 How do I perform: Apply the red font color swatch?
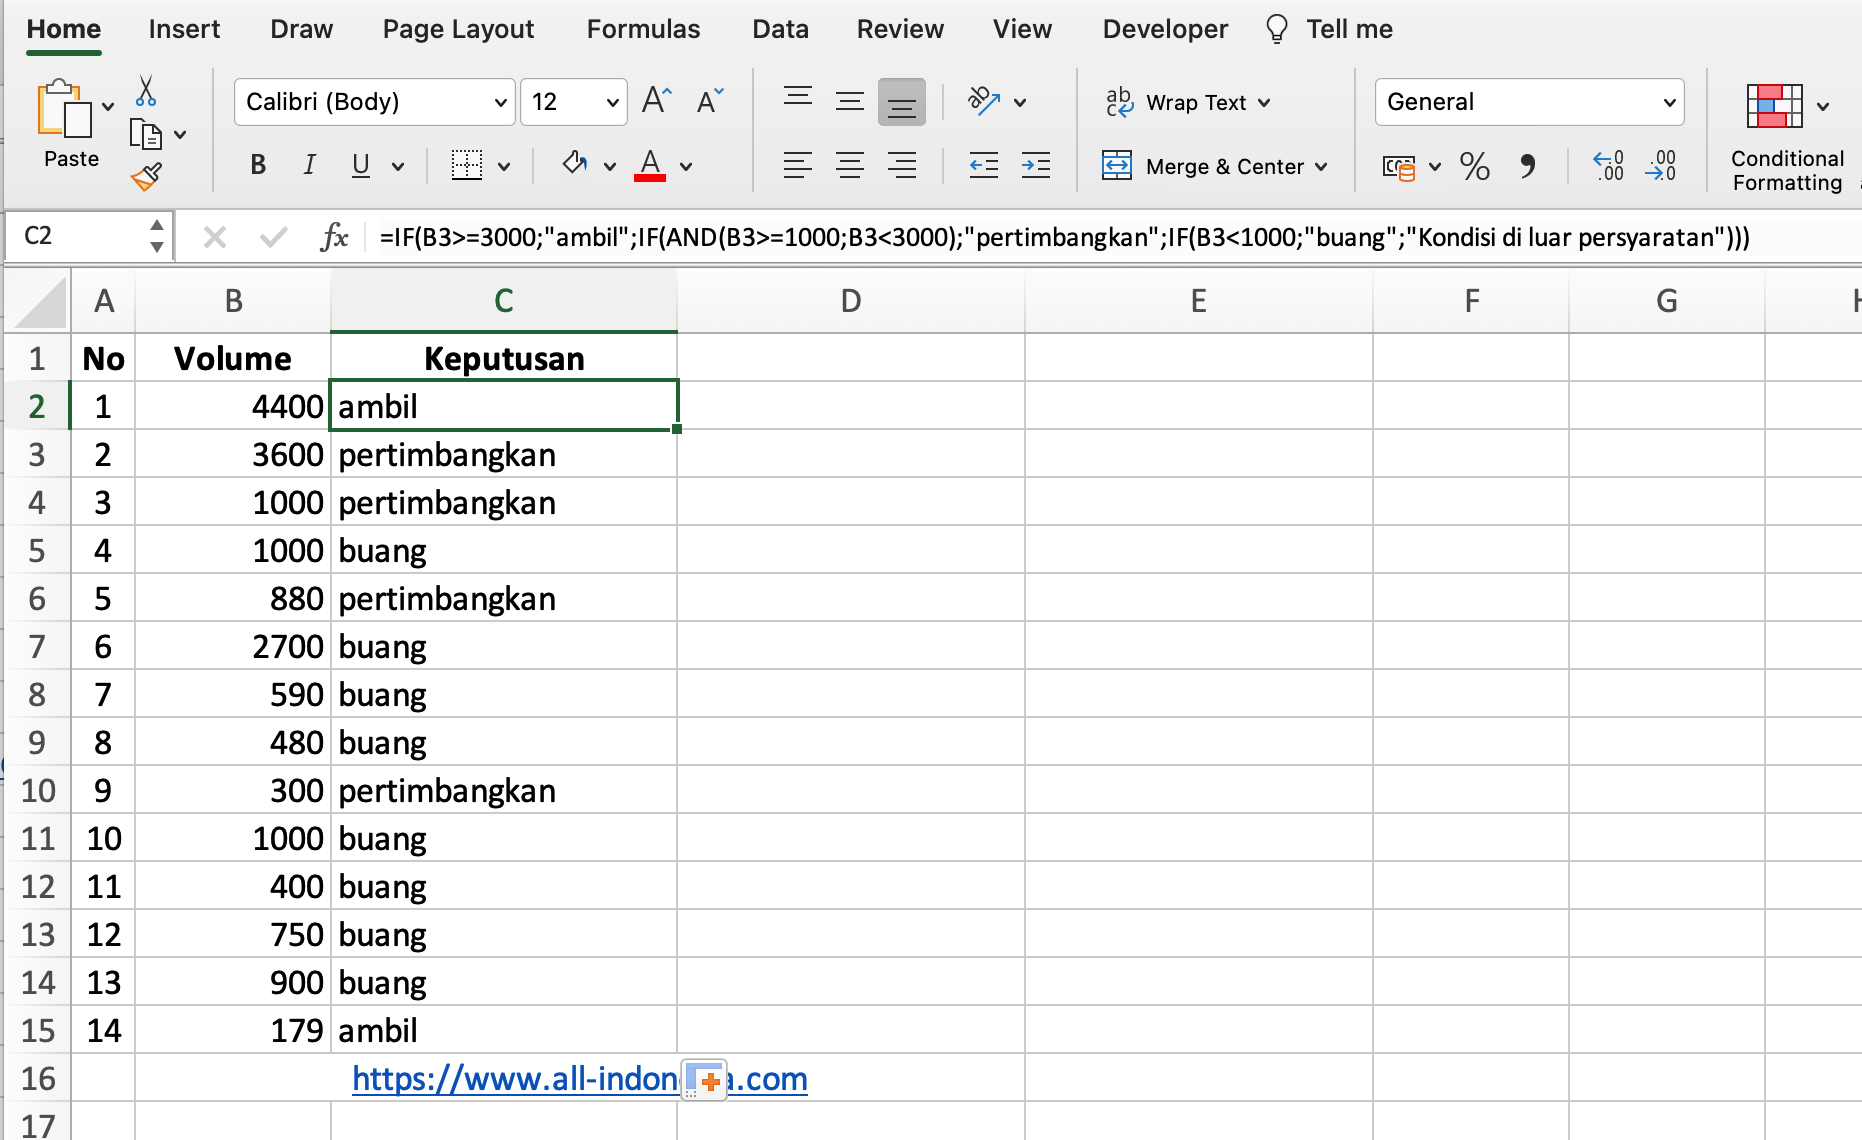point(650,166)
